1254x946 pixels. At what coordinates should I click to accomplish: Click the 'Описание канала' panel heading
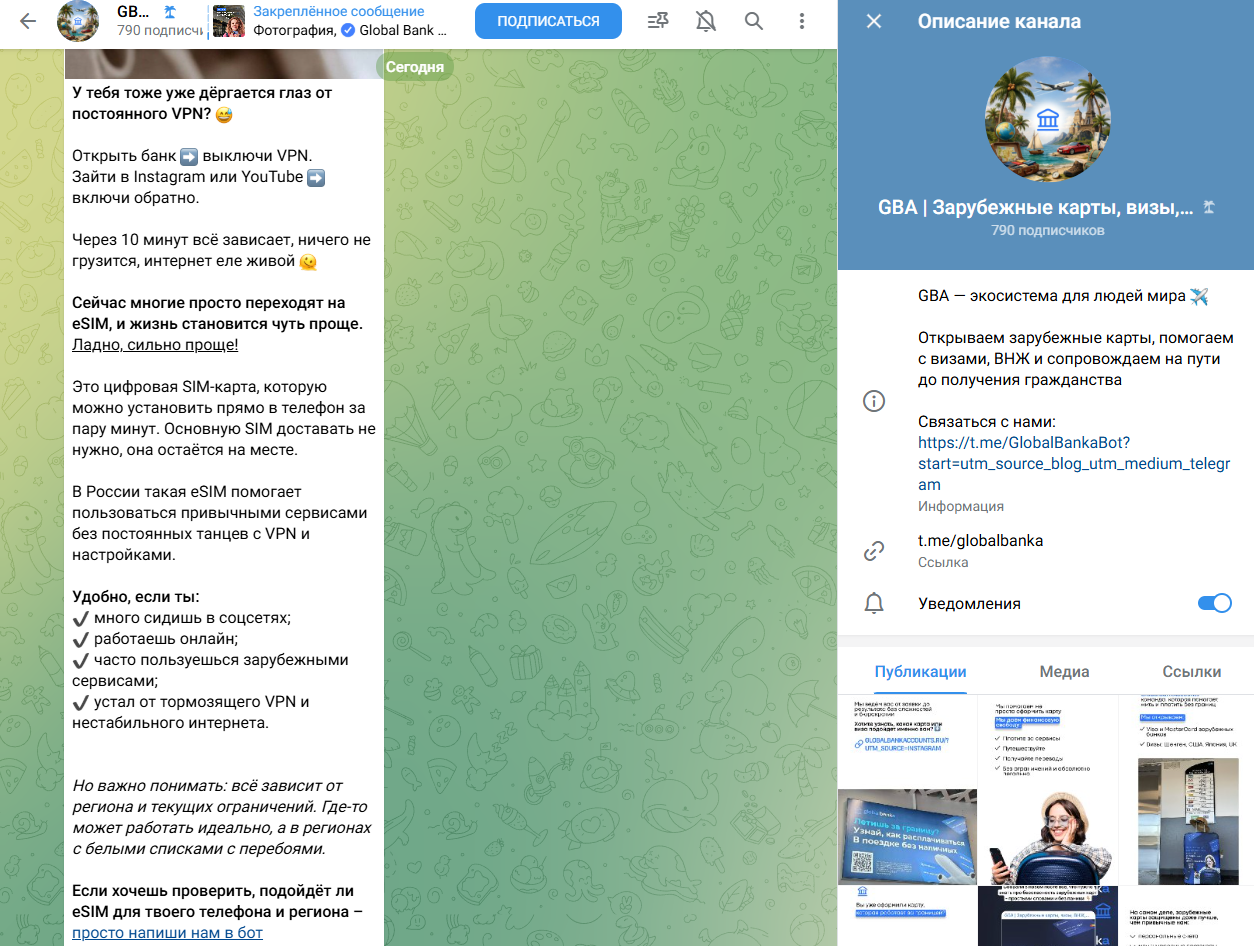(x=999, y=21)
